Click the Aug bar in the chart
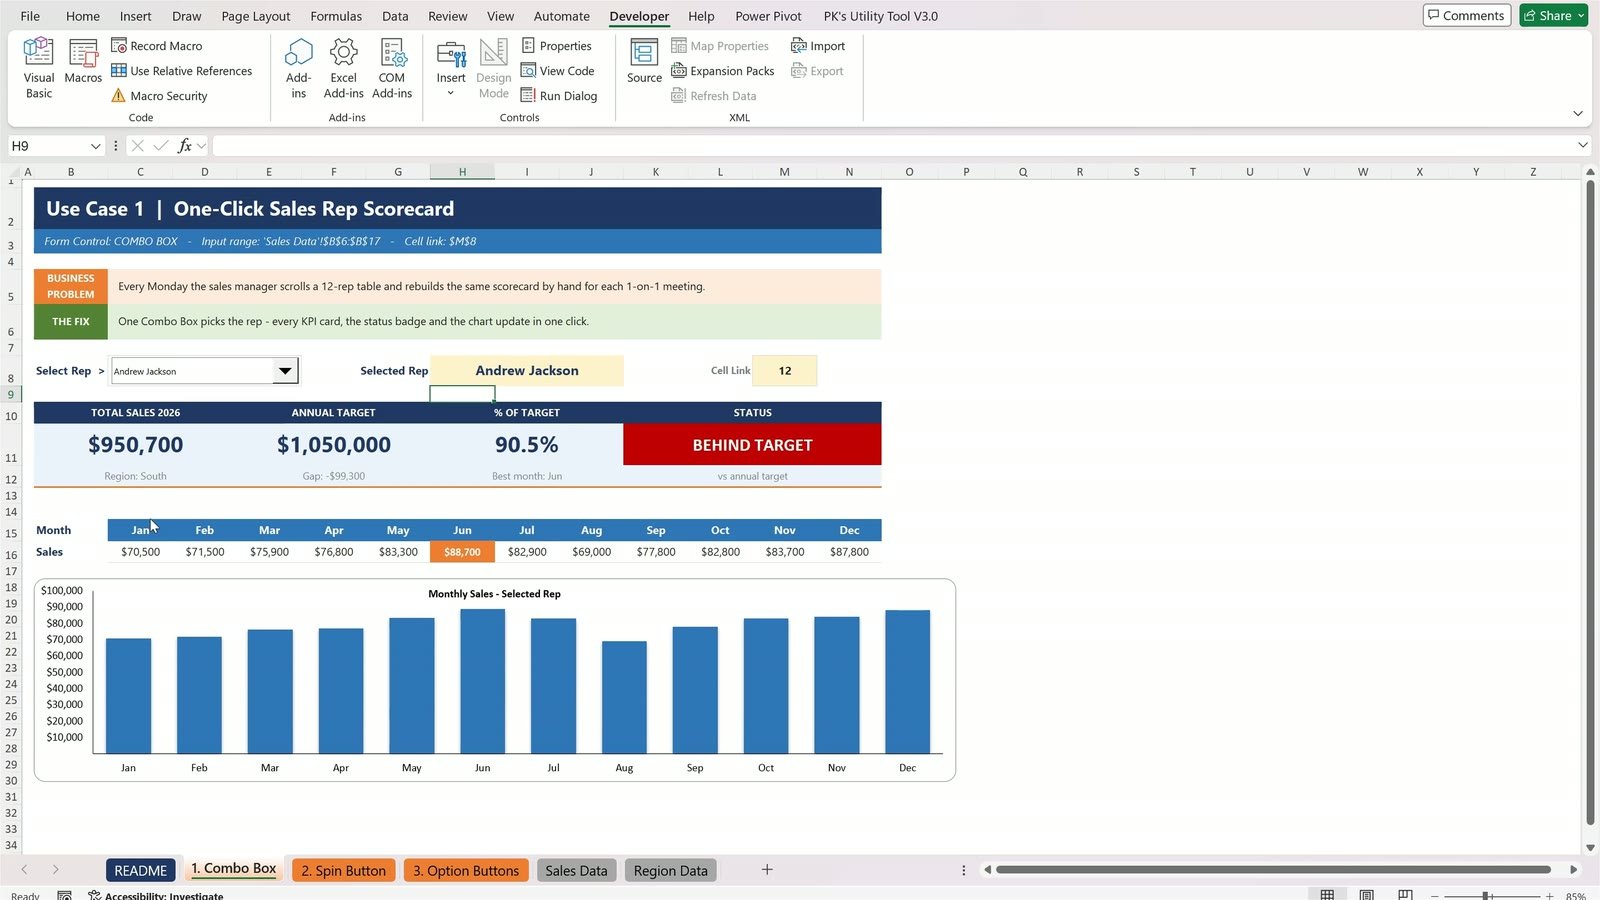 pyautogui.click(x=624, y=697)
